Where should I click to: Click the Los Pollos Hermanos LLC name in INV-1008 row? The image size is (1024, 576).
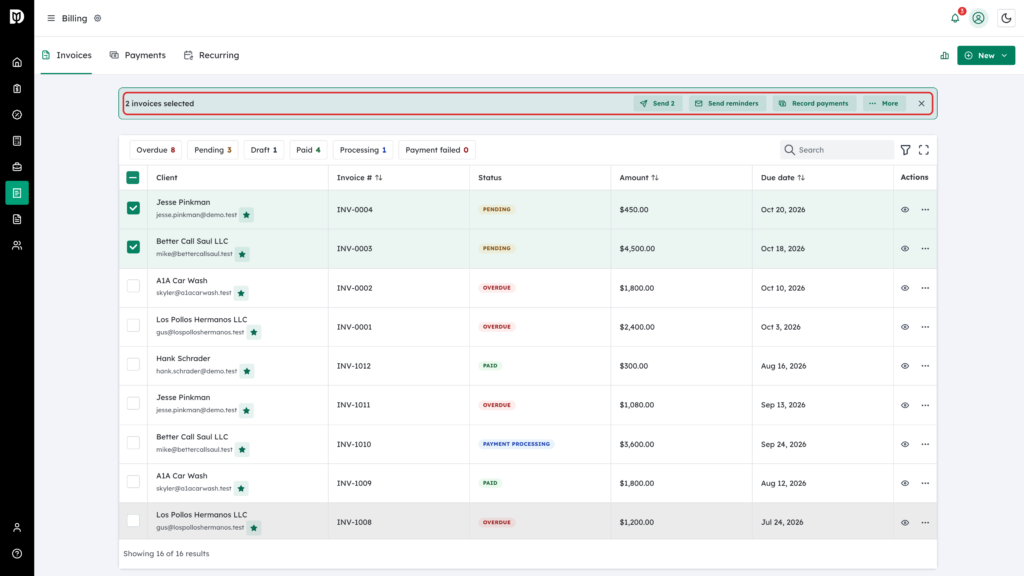coord(201,515)
